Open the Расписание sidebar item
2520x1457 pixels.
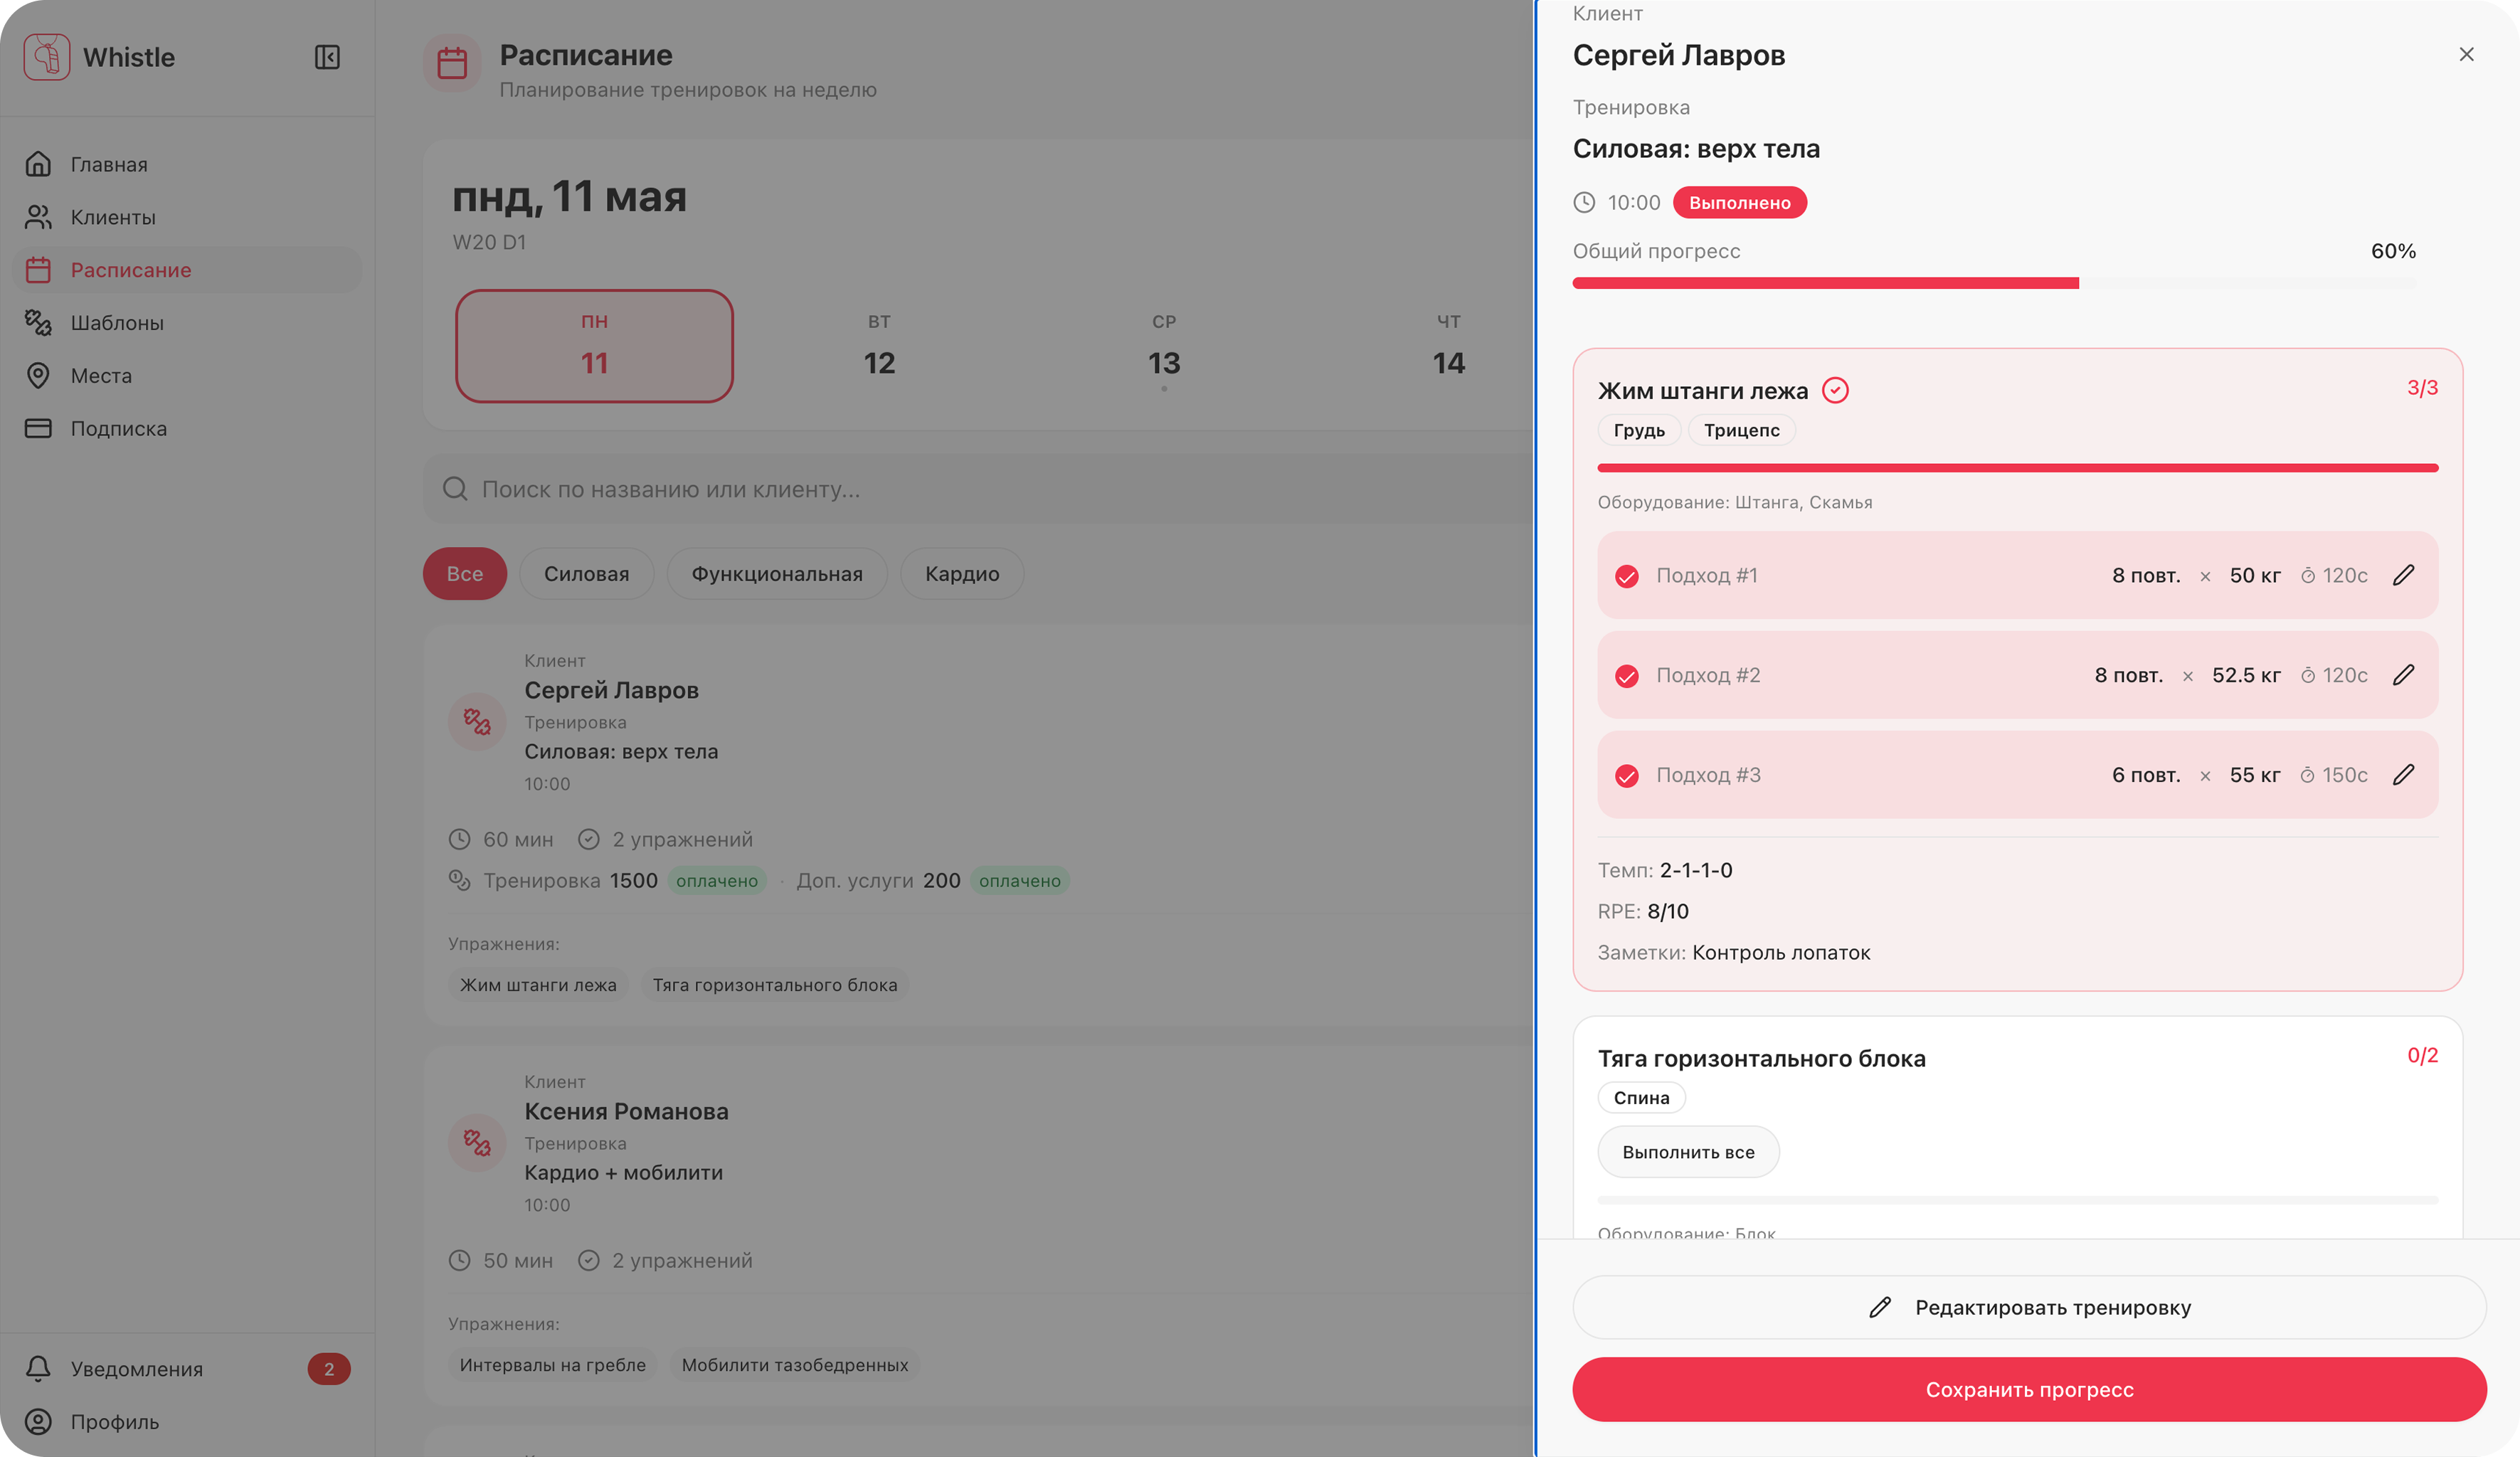click(187, 270)
